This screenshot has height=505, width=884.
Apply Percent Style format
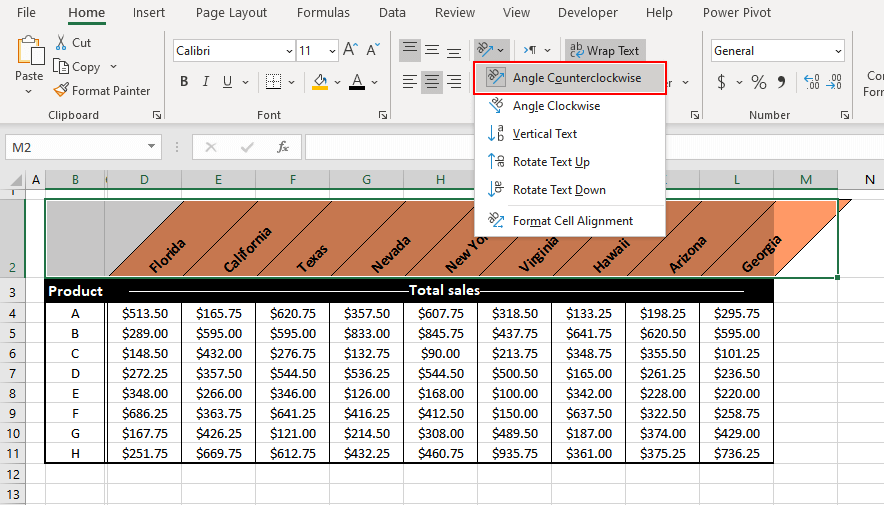coord(758,82)
